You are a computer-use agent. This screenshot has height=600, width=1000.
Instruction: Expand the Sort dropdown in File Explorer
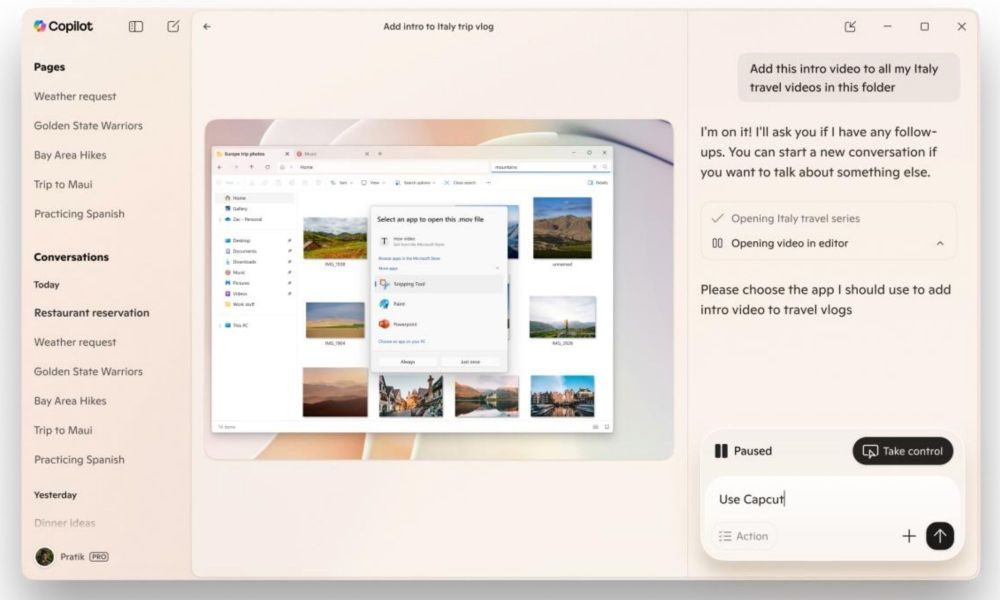coord(342,183)
